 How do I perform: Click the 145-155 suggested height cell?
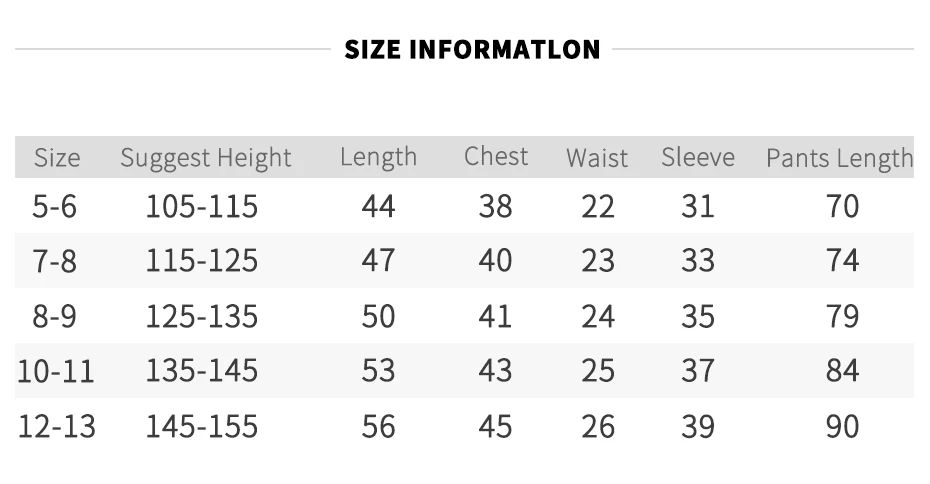(x=202, y=426)
